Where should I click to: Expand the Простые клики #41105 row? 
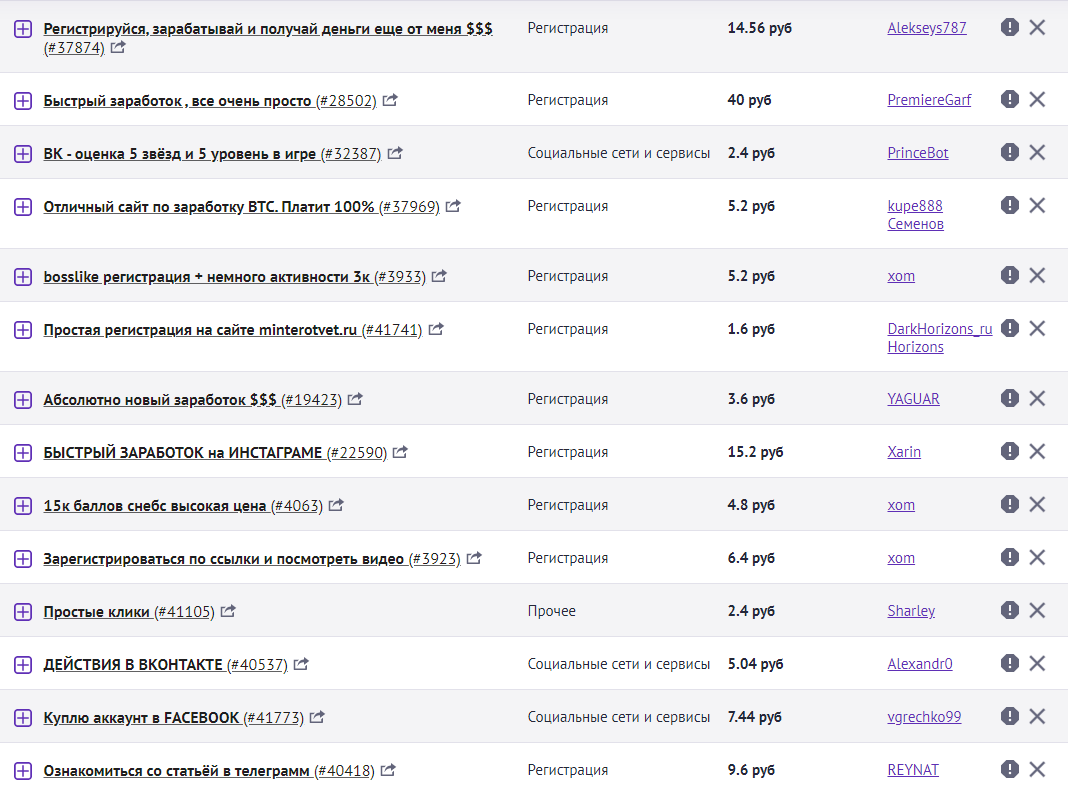coord(23,612)
